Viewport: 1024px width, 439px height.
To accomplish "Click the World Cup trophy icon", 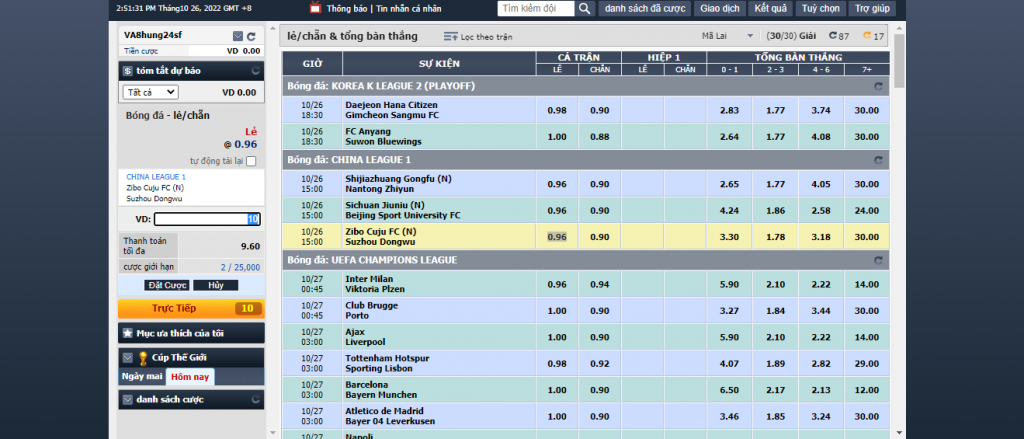I will (143, 357).
